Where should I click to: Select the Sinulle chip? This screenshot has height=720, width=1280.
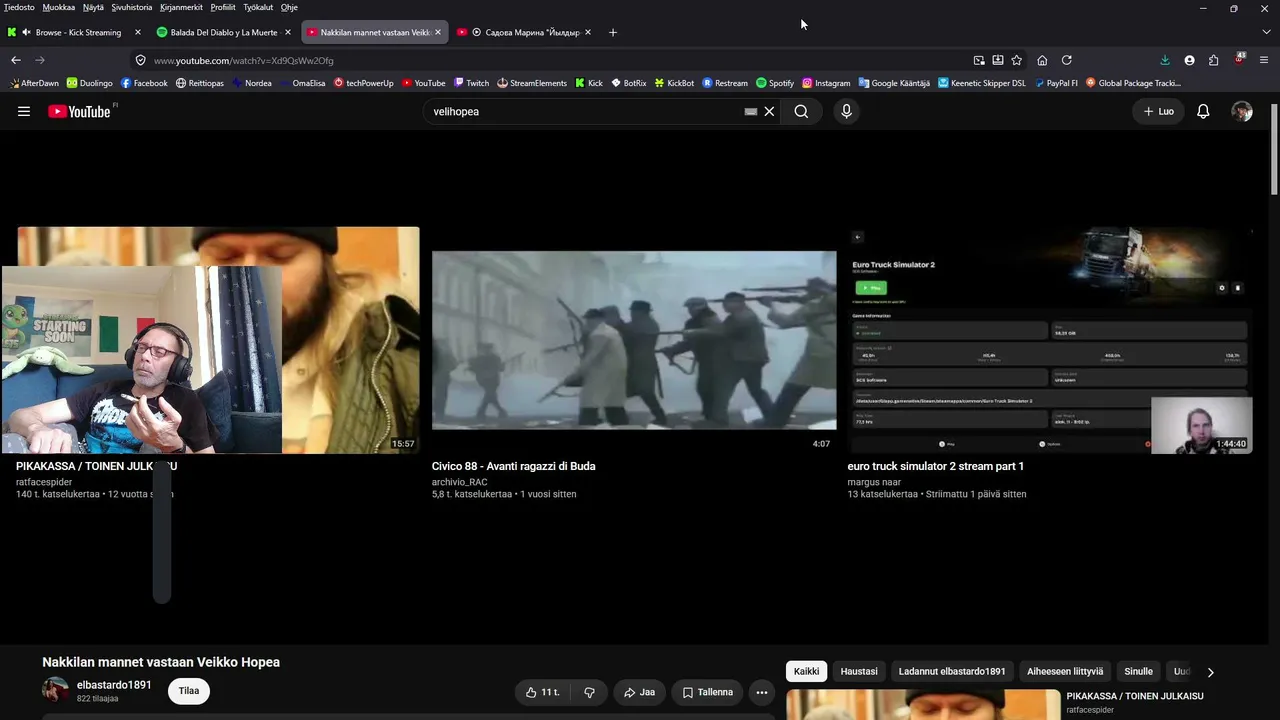[x=1138, y=671]
